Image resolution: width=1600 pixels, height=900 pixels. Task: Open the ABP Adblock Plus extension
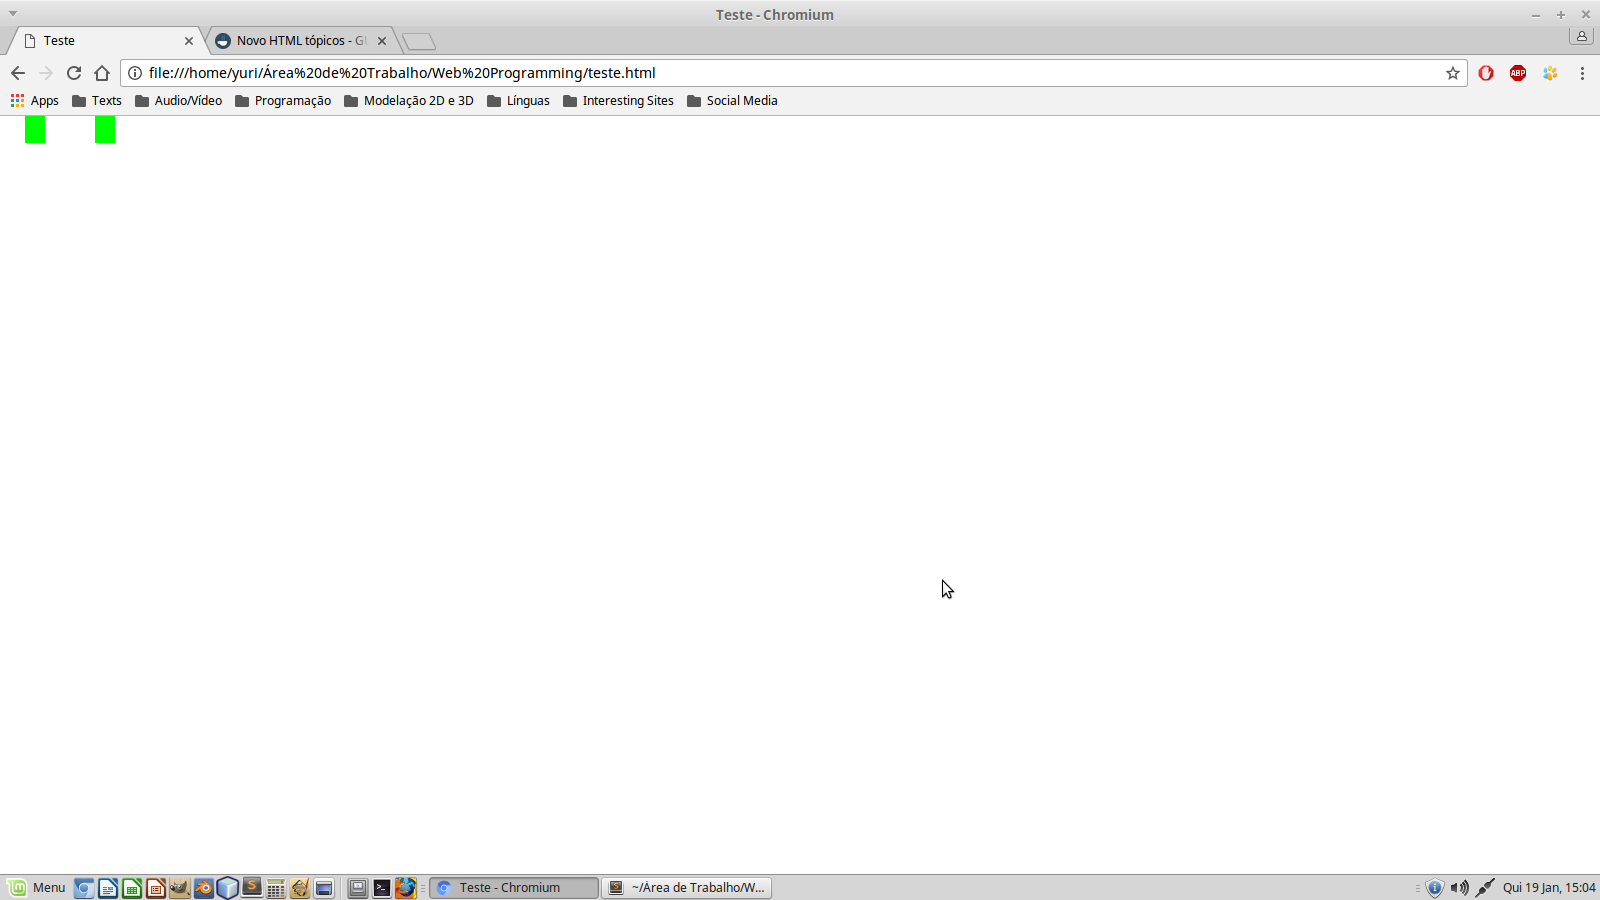click(1518, 73)
